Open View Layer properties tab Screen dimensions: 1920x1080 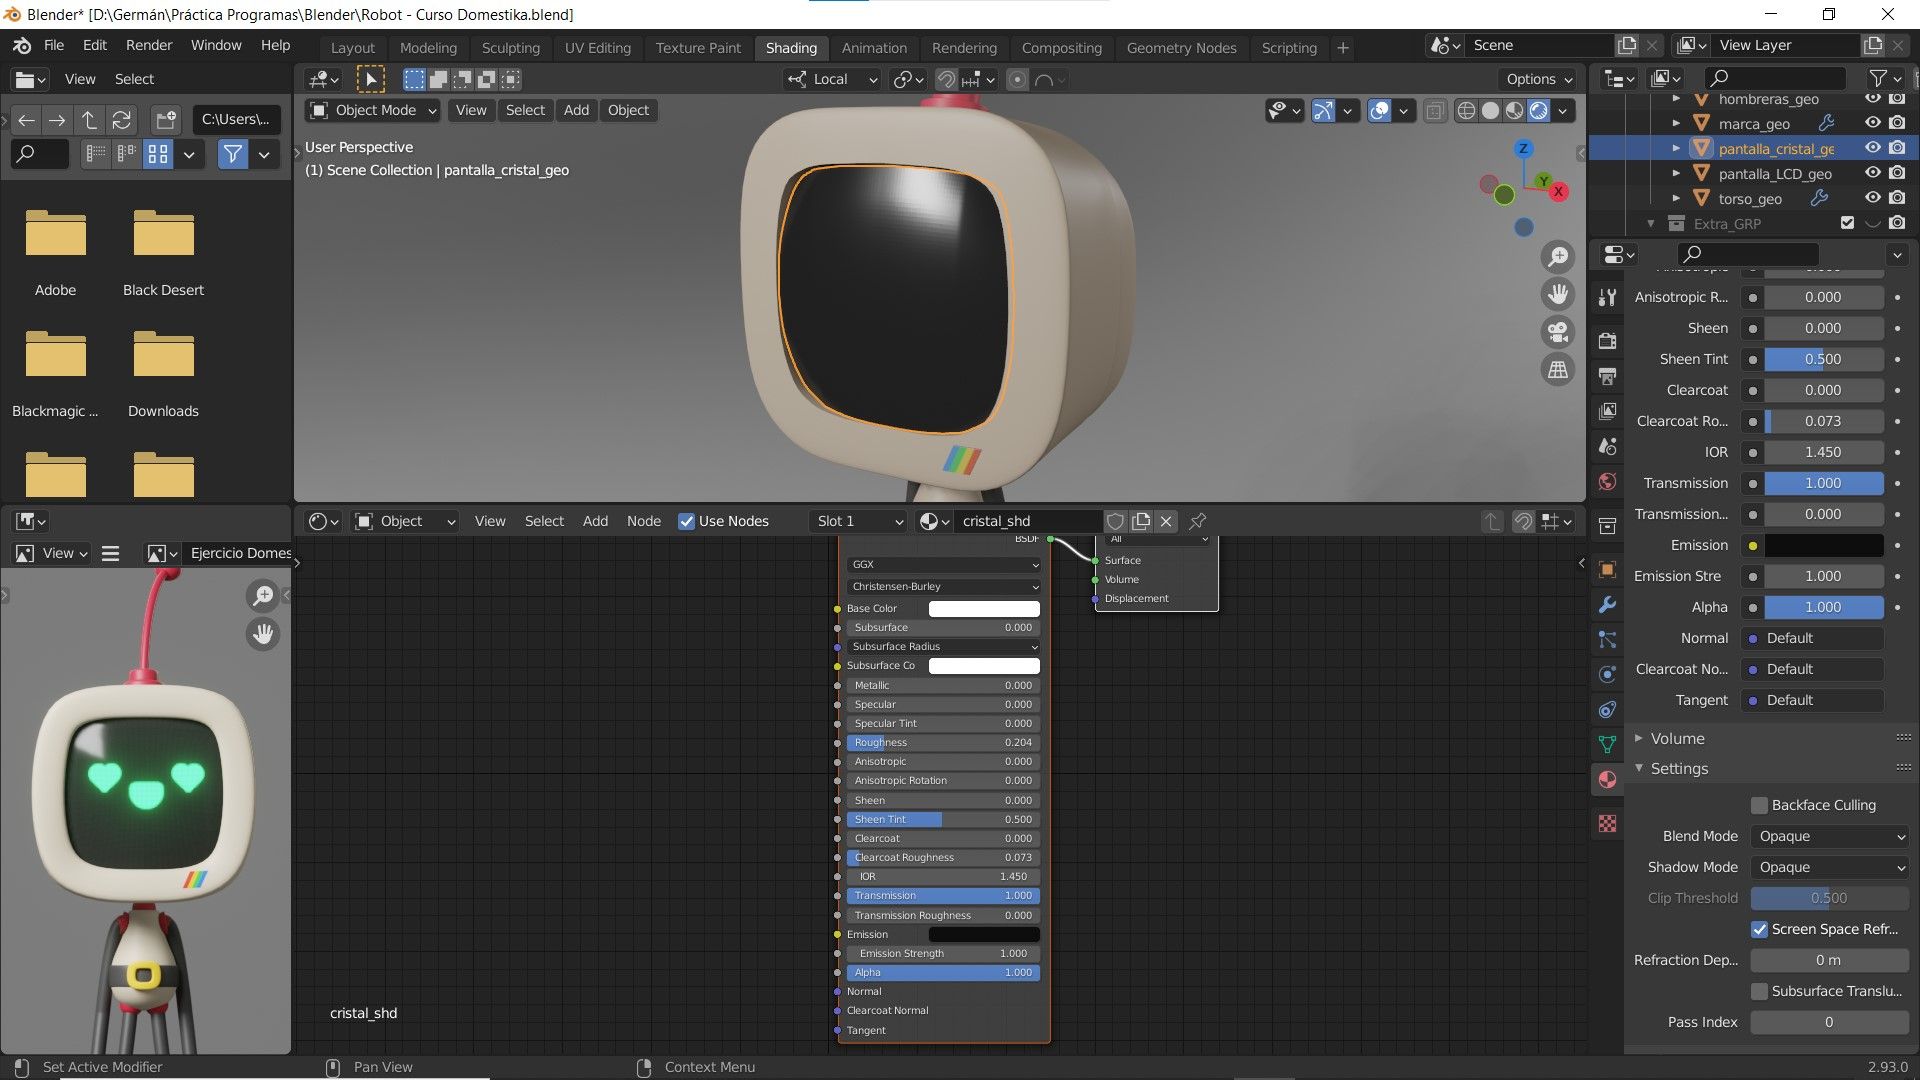click(1607, 411)
